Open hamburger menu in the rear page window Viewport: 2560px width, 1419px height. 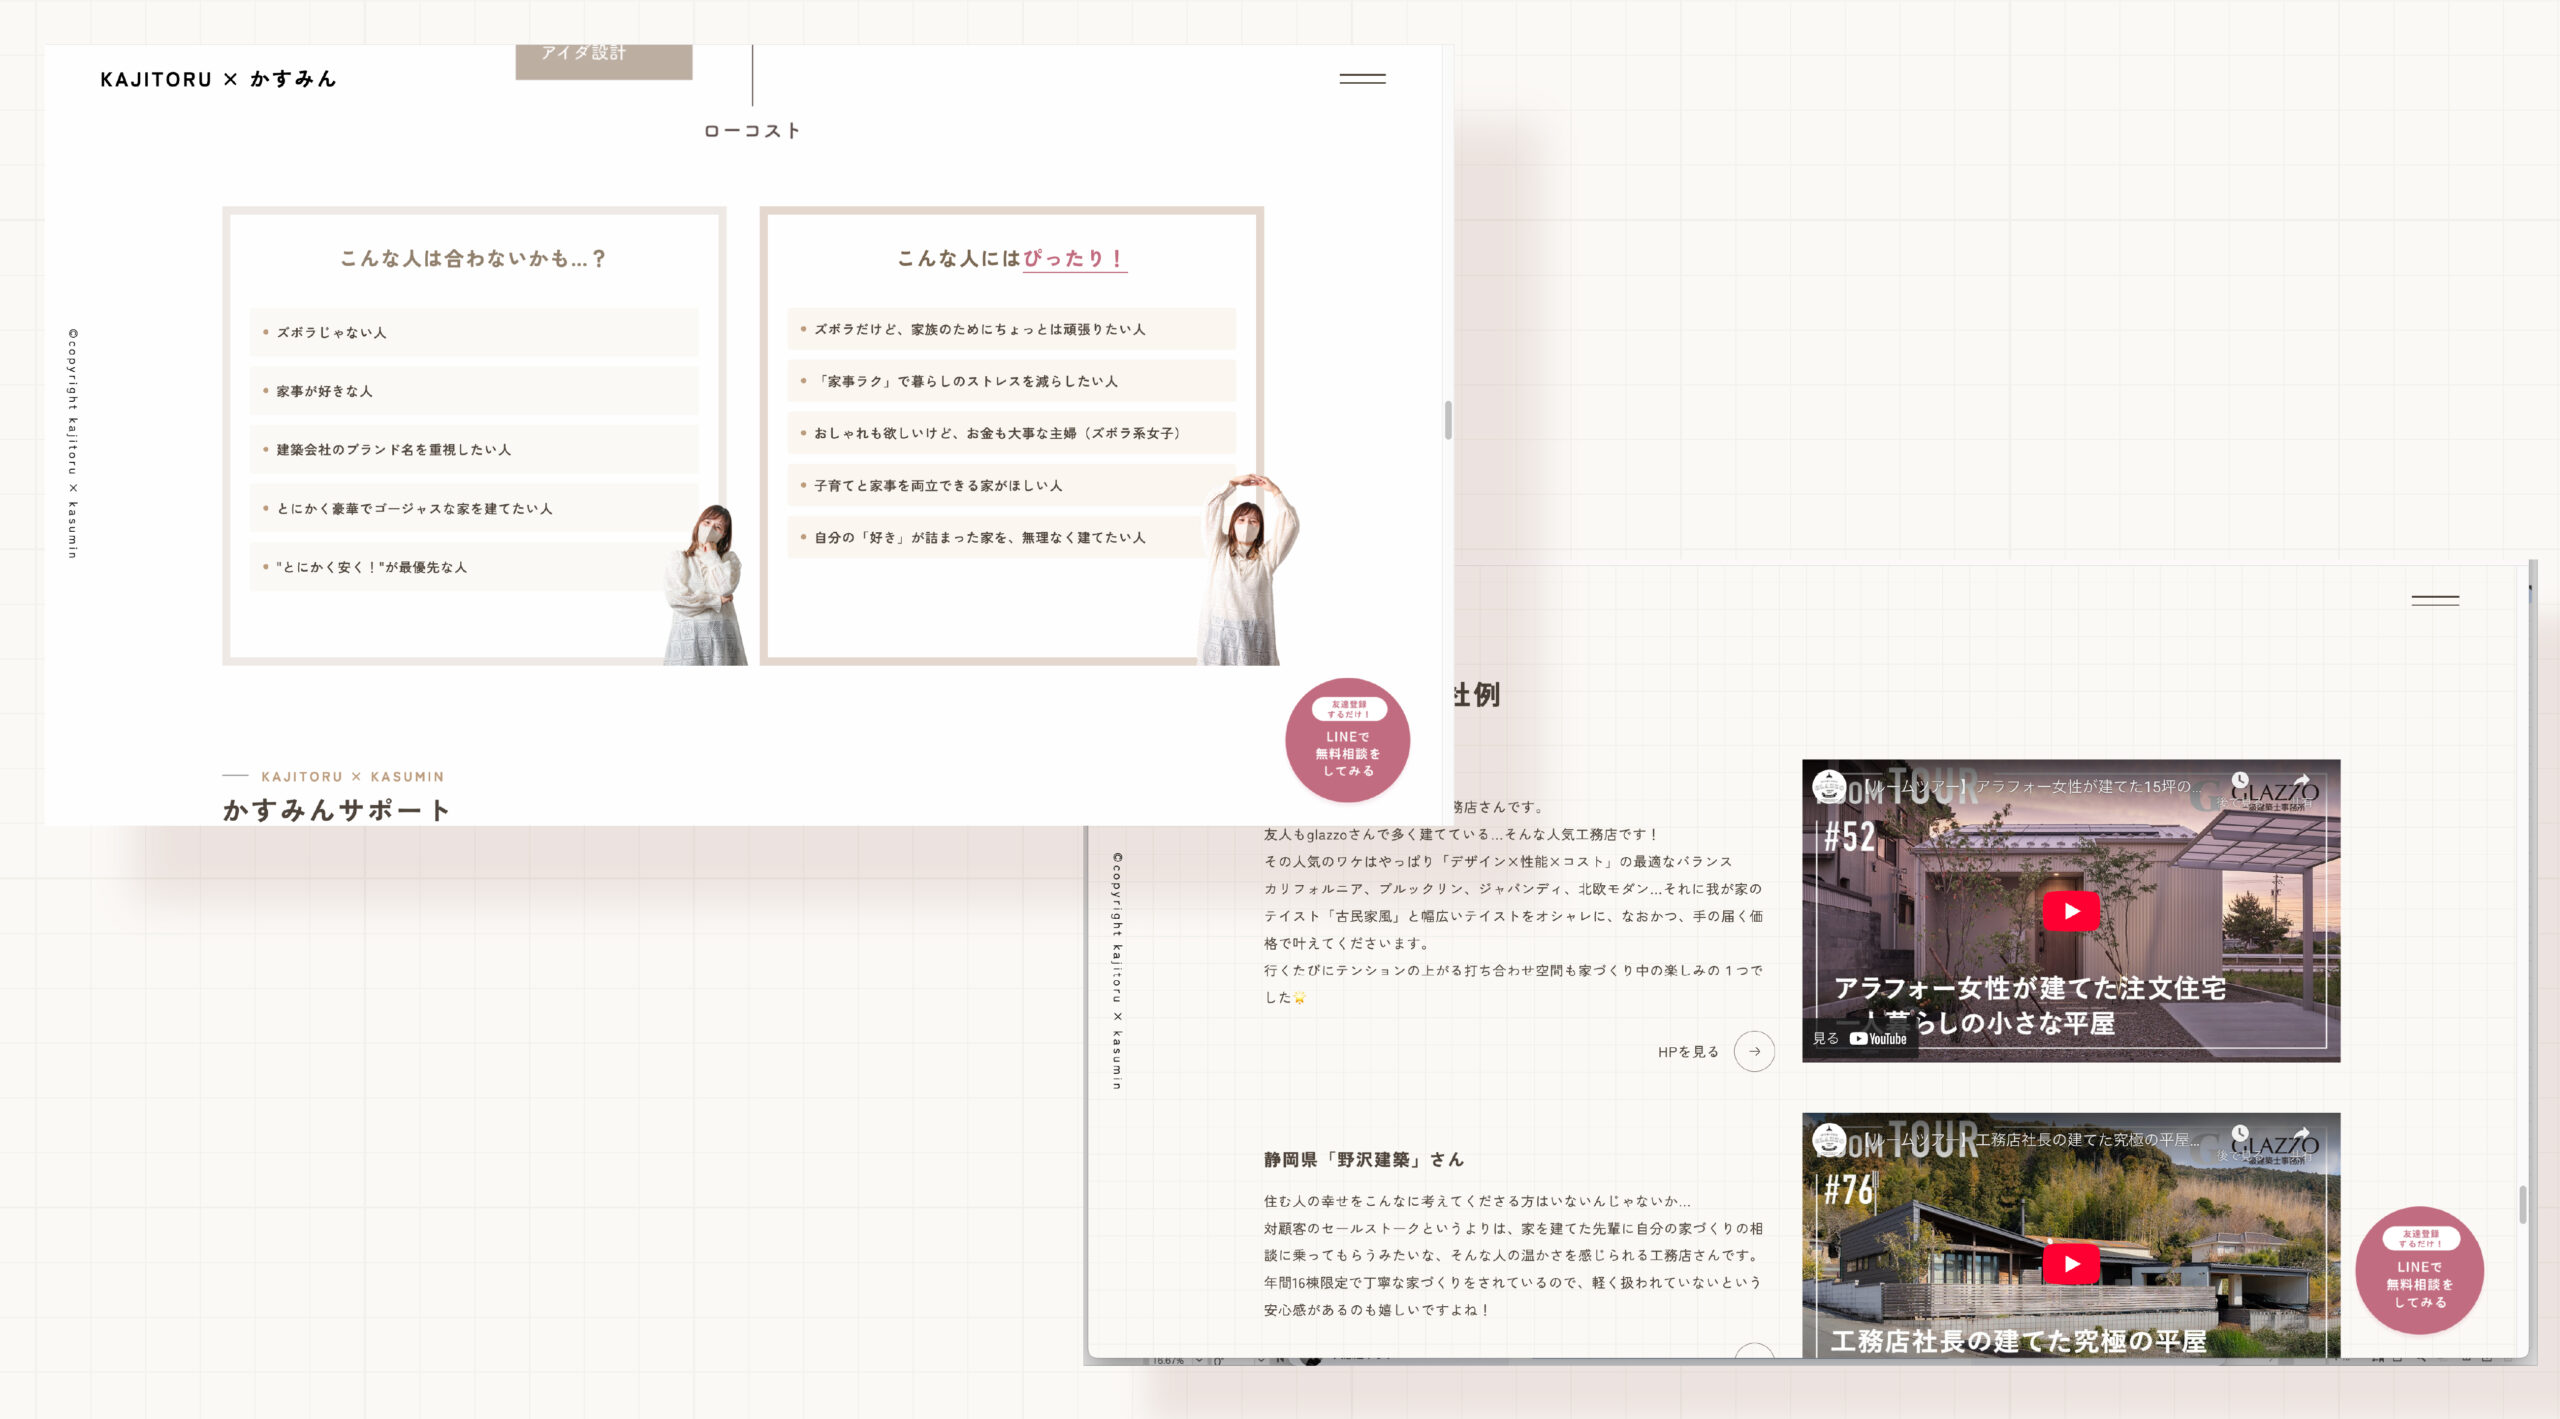tap(2435, 600)
